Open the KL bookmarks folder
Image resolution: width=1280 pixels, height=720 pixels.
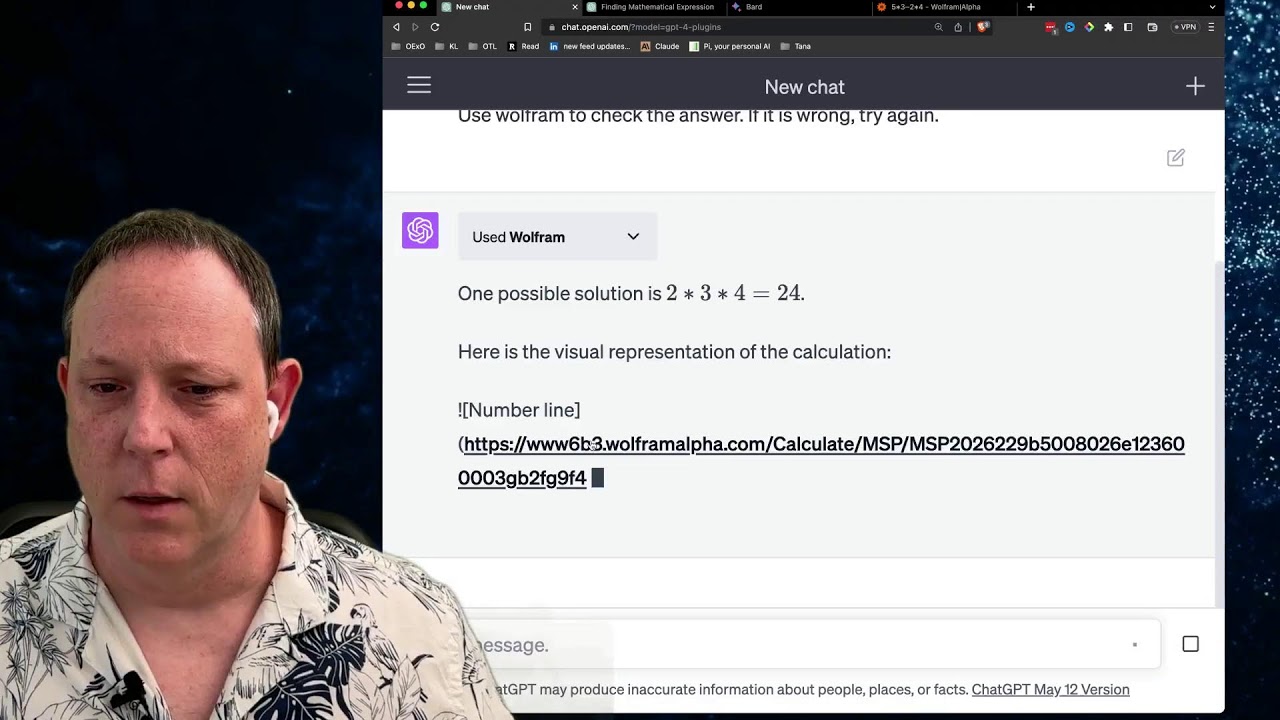tap(447, 46)
